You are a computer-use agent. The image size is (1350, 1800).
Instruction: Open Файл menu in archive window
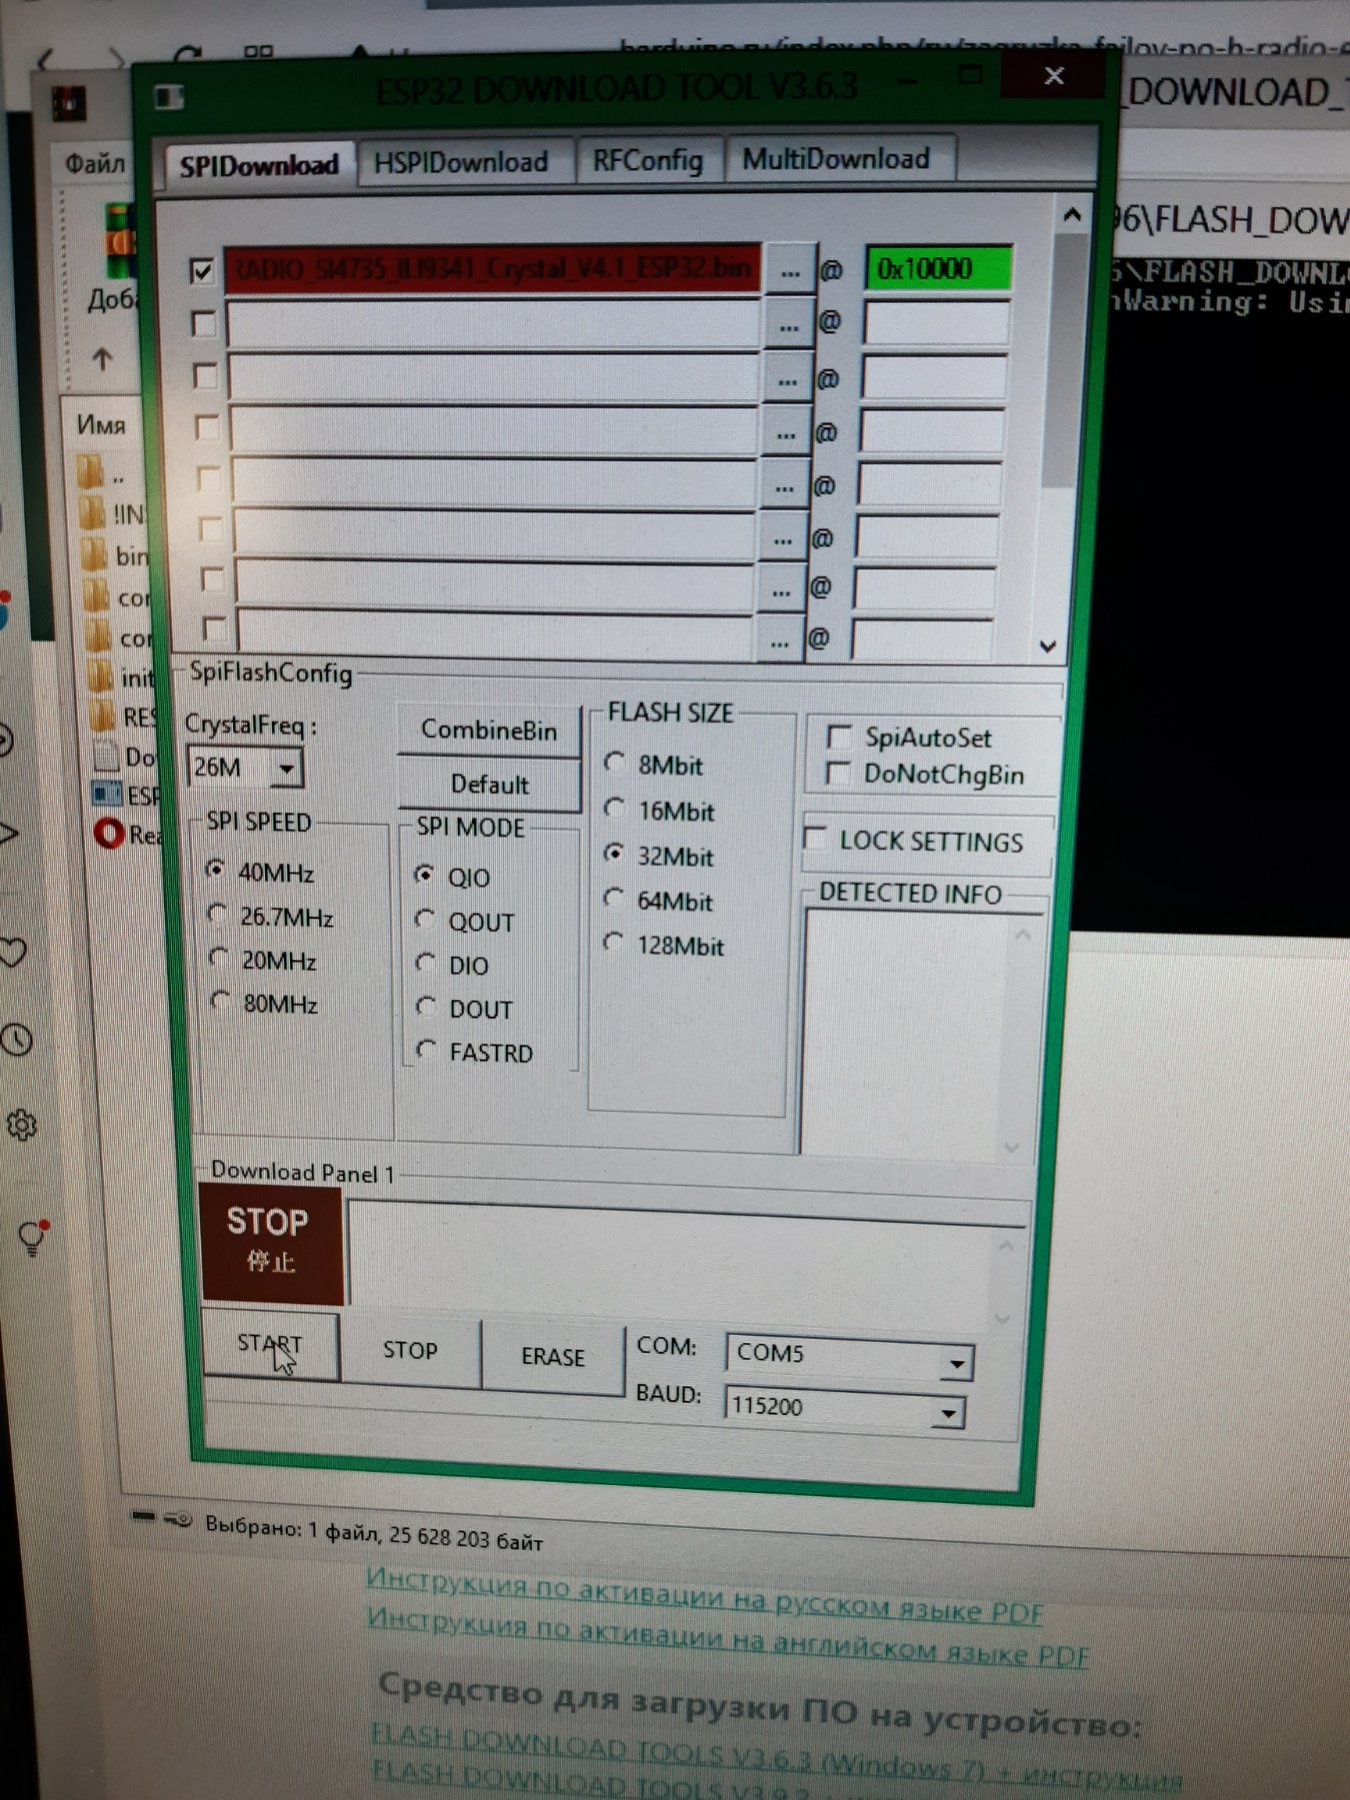tap(95, 163)
